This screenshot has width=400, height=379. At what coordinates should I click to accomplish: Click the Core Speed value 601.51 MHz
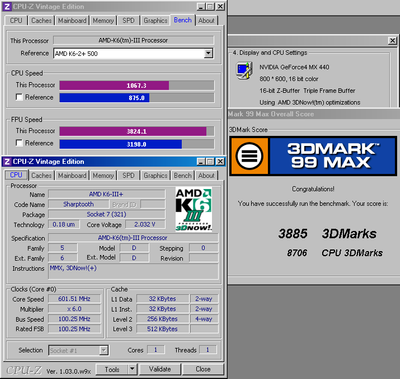coord(74,299)
